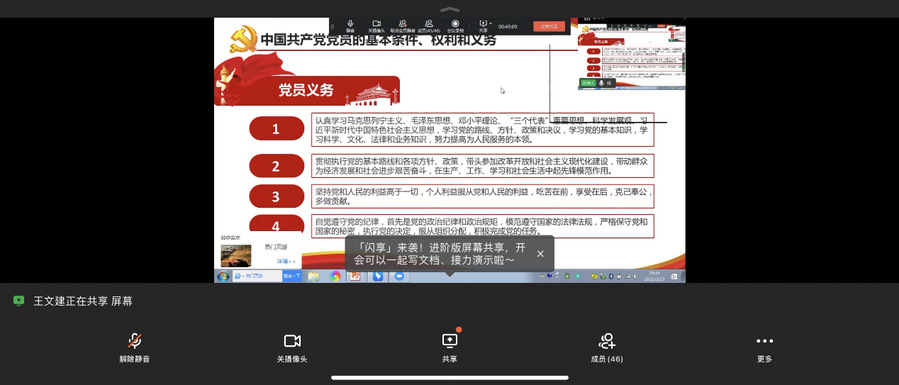Expand the share dropdown arrow in shared toolbar
Viewport: 899px width, 385px height.
tap(491, 23)
